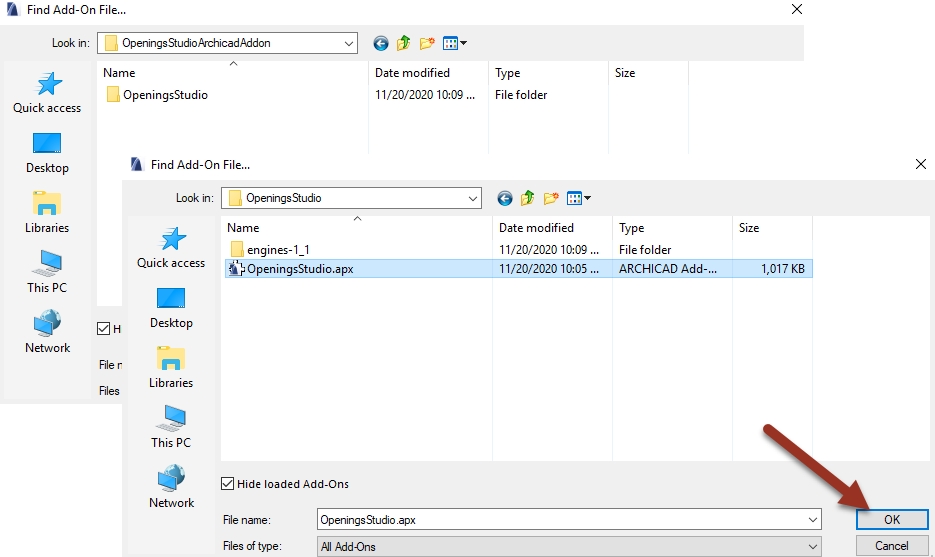The image size is (935, 557).
Task: Toggle Hide loaded Add-Ons checkbox
Action: coord(227,484)
